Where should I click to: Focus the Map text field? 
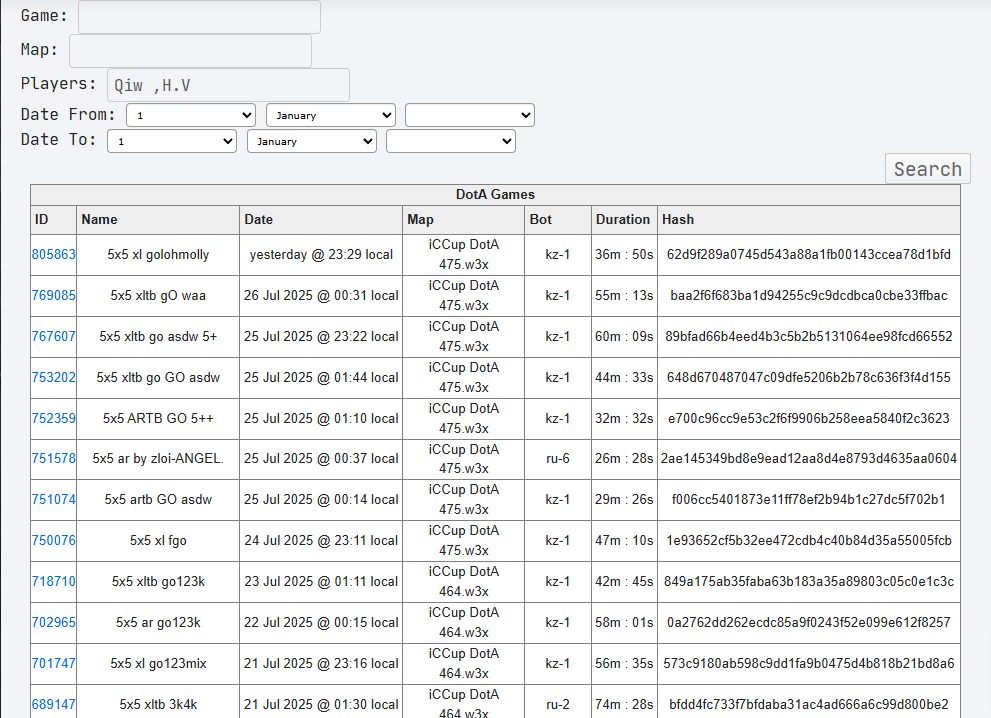pyautogui.click(x=190, y=51)
